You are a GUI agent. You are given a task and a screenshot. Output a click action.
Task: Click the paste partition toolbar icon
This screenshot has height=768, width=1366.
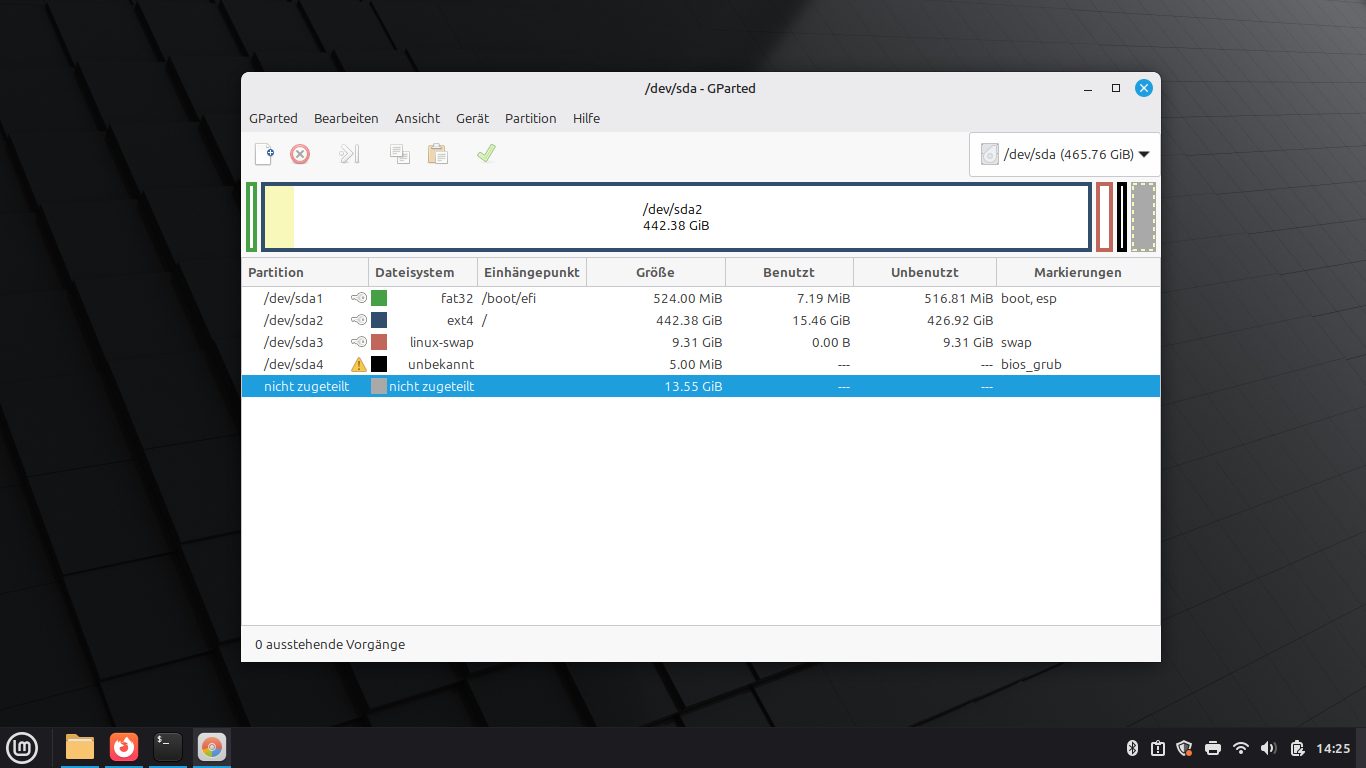click(x=438, y=154)
